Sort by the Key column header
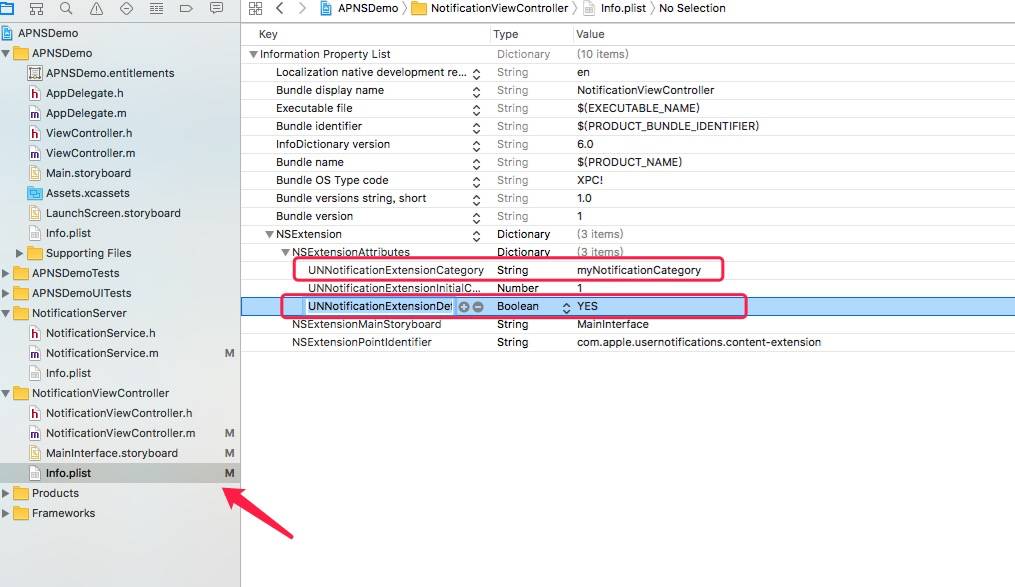 [x=268, y=34]
